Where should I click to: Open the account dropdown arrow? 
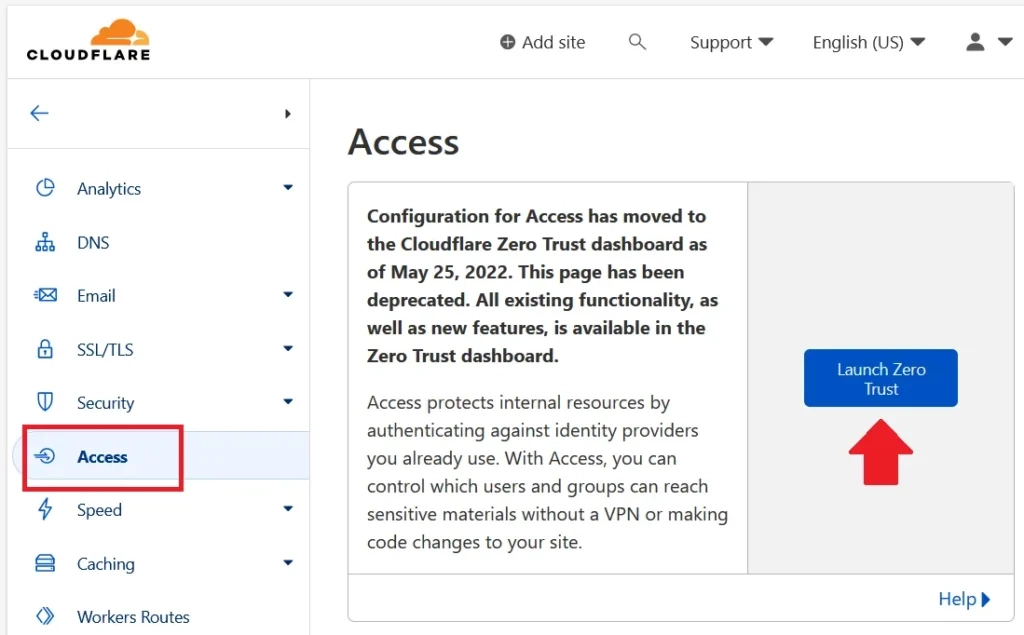click(x=1005, y=42)
